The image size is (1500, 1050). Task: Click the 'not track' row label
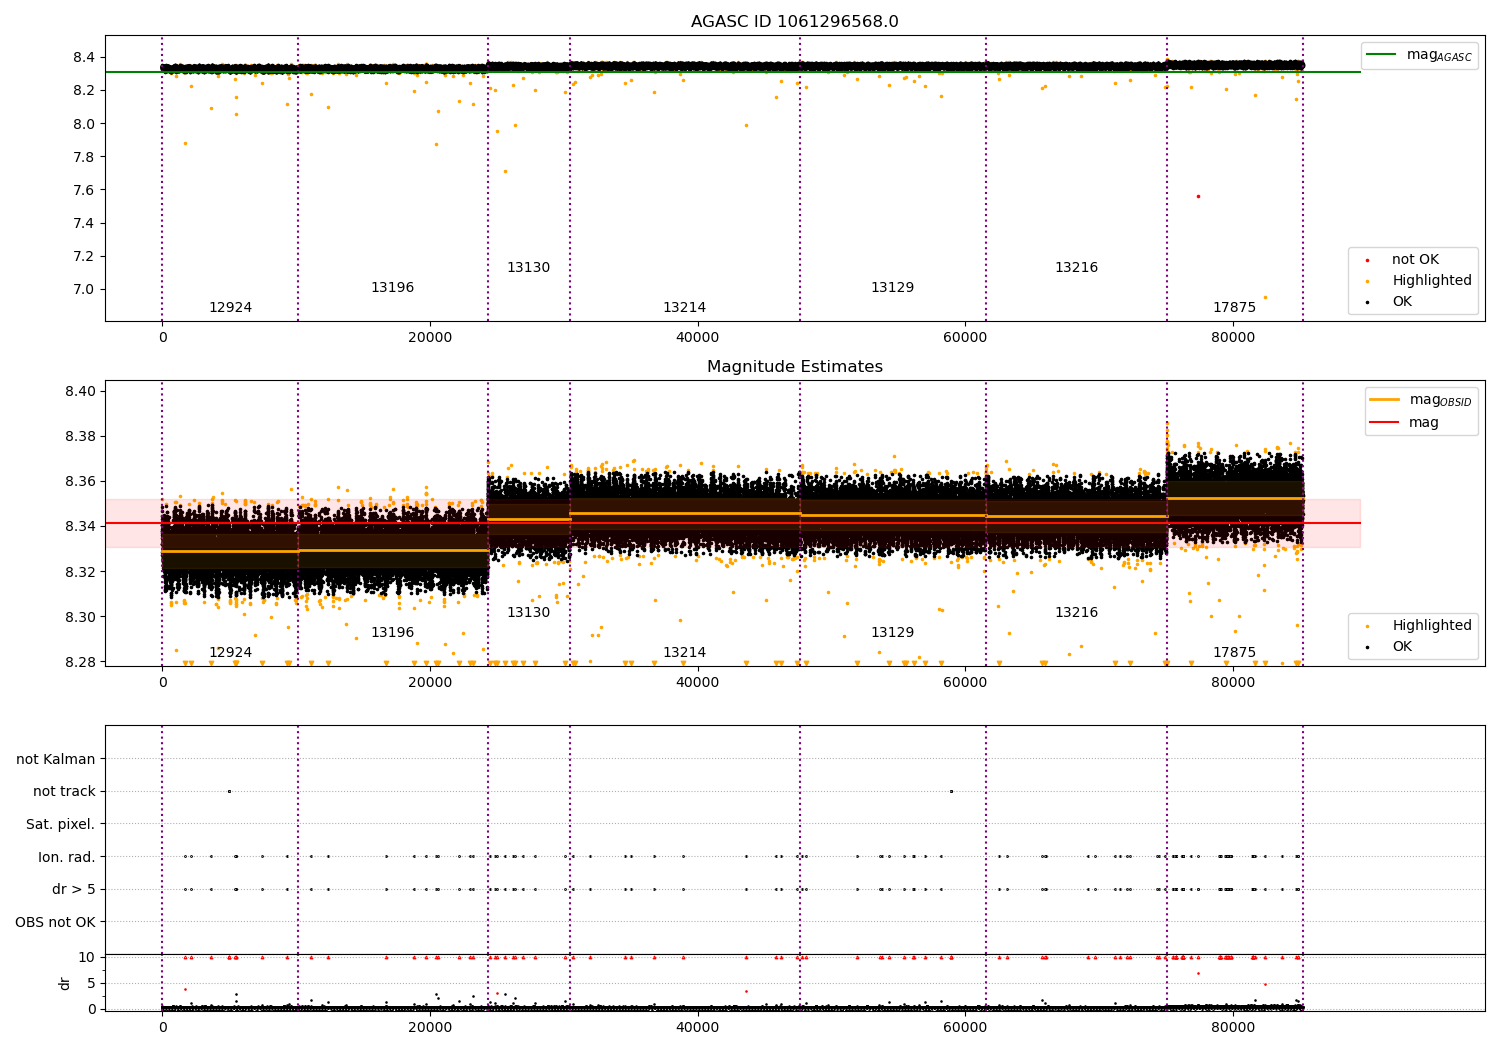[64, 792]
